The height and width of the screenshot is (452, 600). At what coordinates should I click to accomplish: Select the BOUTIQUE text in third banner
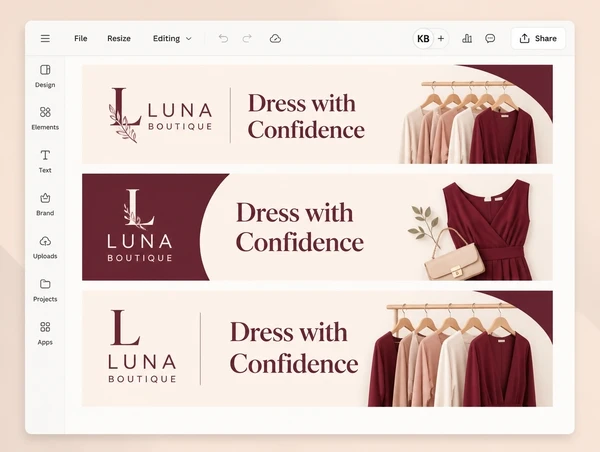(x=142, y=379)
